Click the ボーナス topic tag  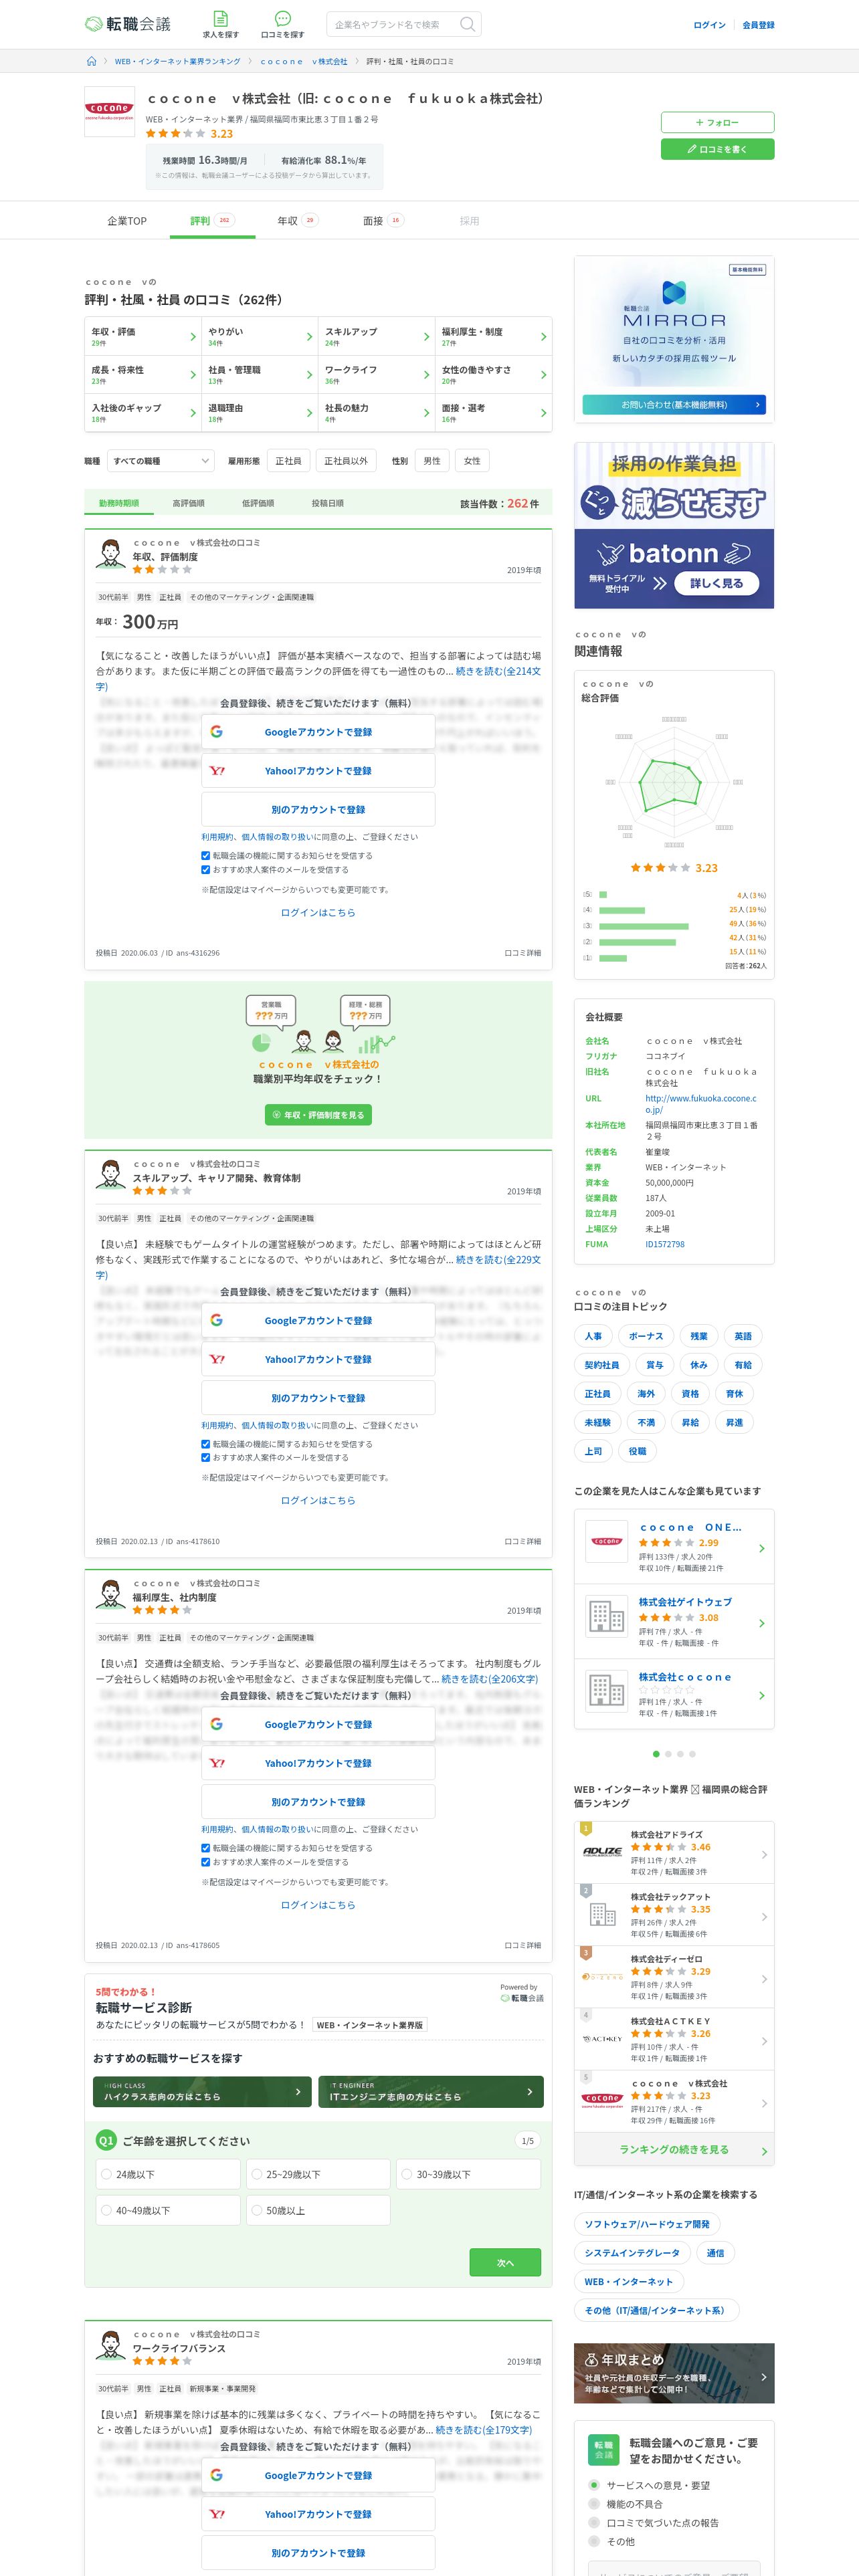pyautogui.click(x=646, y=1336)
